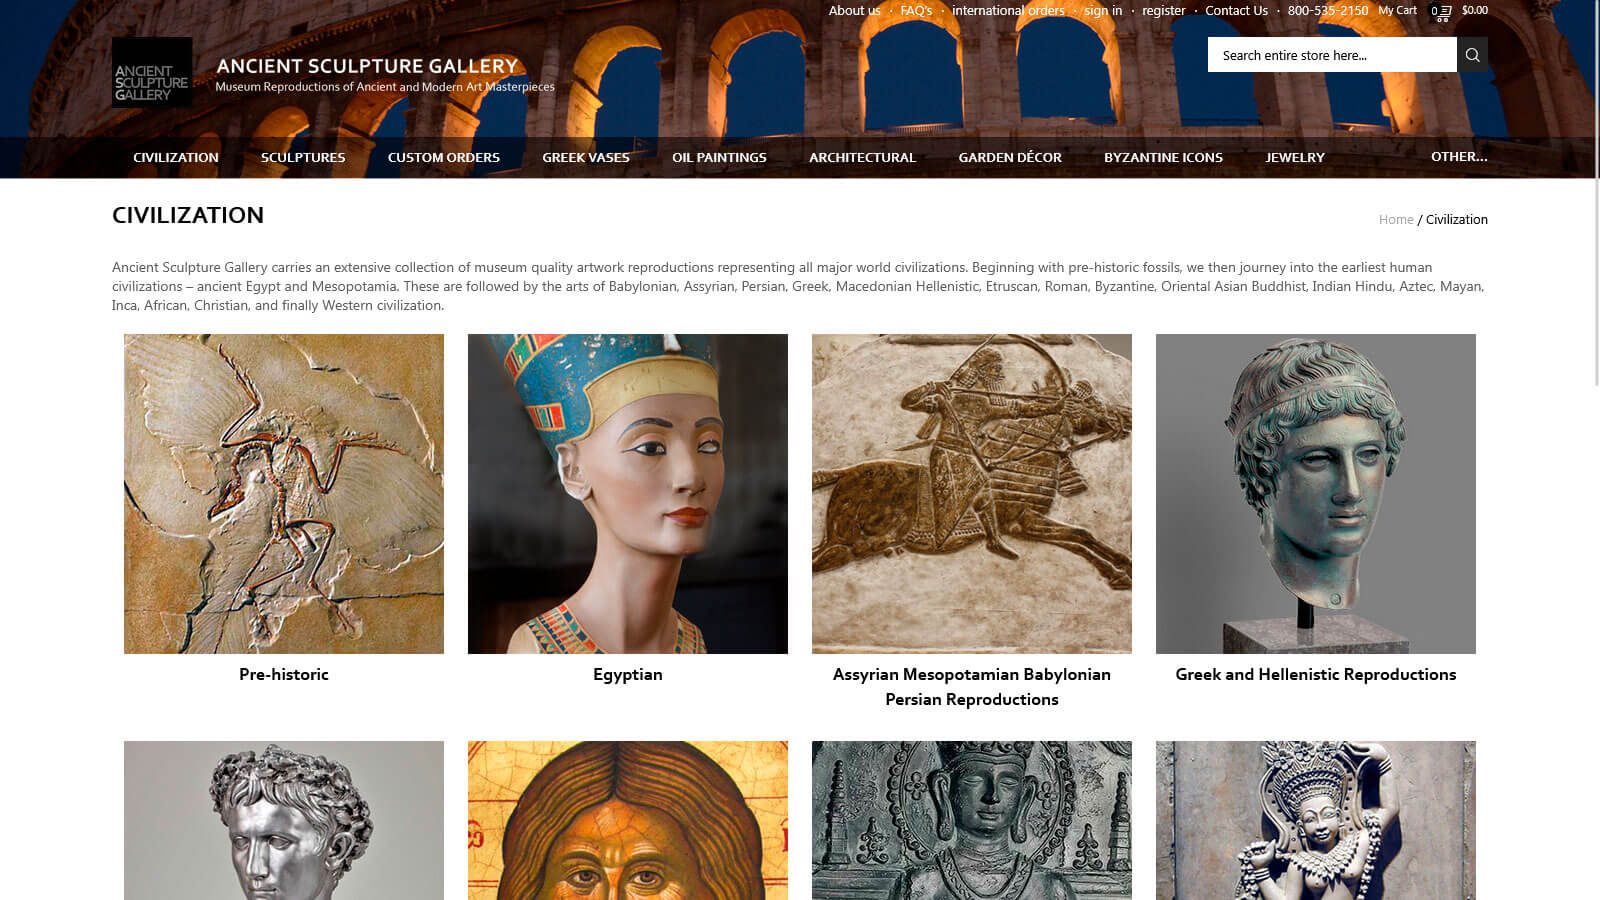This screenshot has height=900, width=1600.
Task: Click the search entire store input field
Action: 1330,55
